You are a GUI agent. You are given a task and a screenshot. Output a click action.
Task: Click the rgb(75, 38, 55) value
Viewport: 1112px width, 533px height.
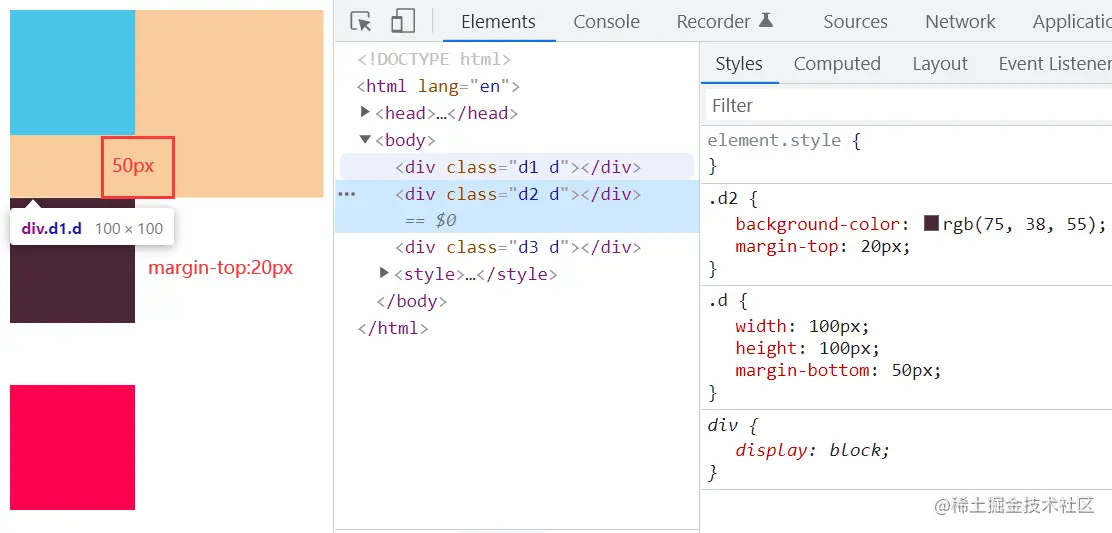1021,225
